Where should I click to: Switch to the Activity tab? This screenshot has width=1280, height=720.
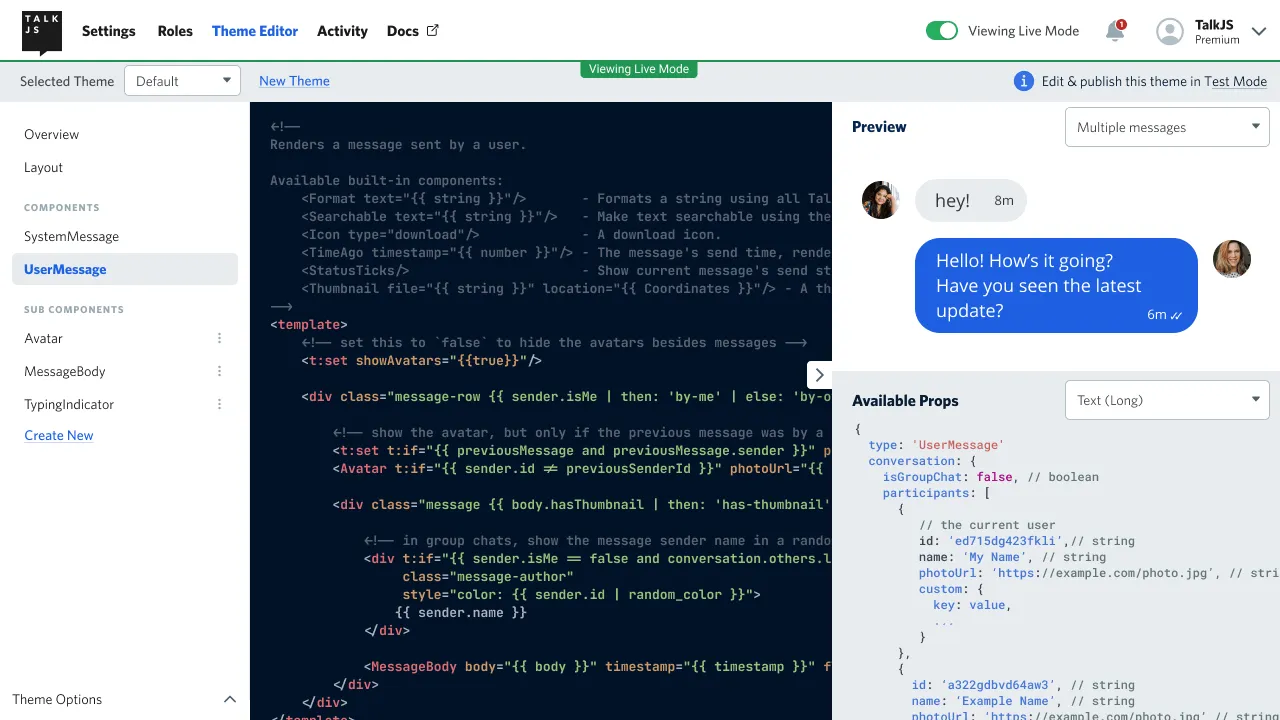coord(342,31)
